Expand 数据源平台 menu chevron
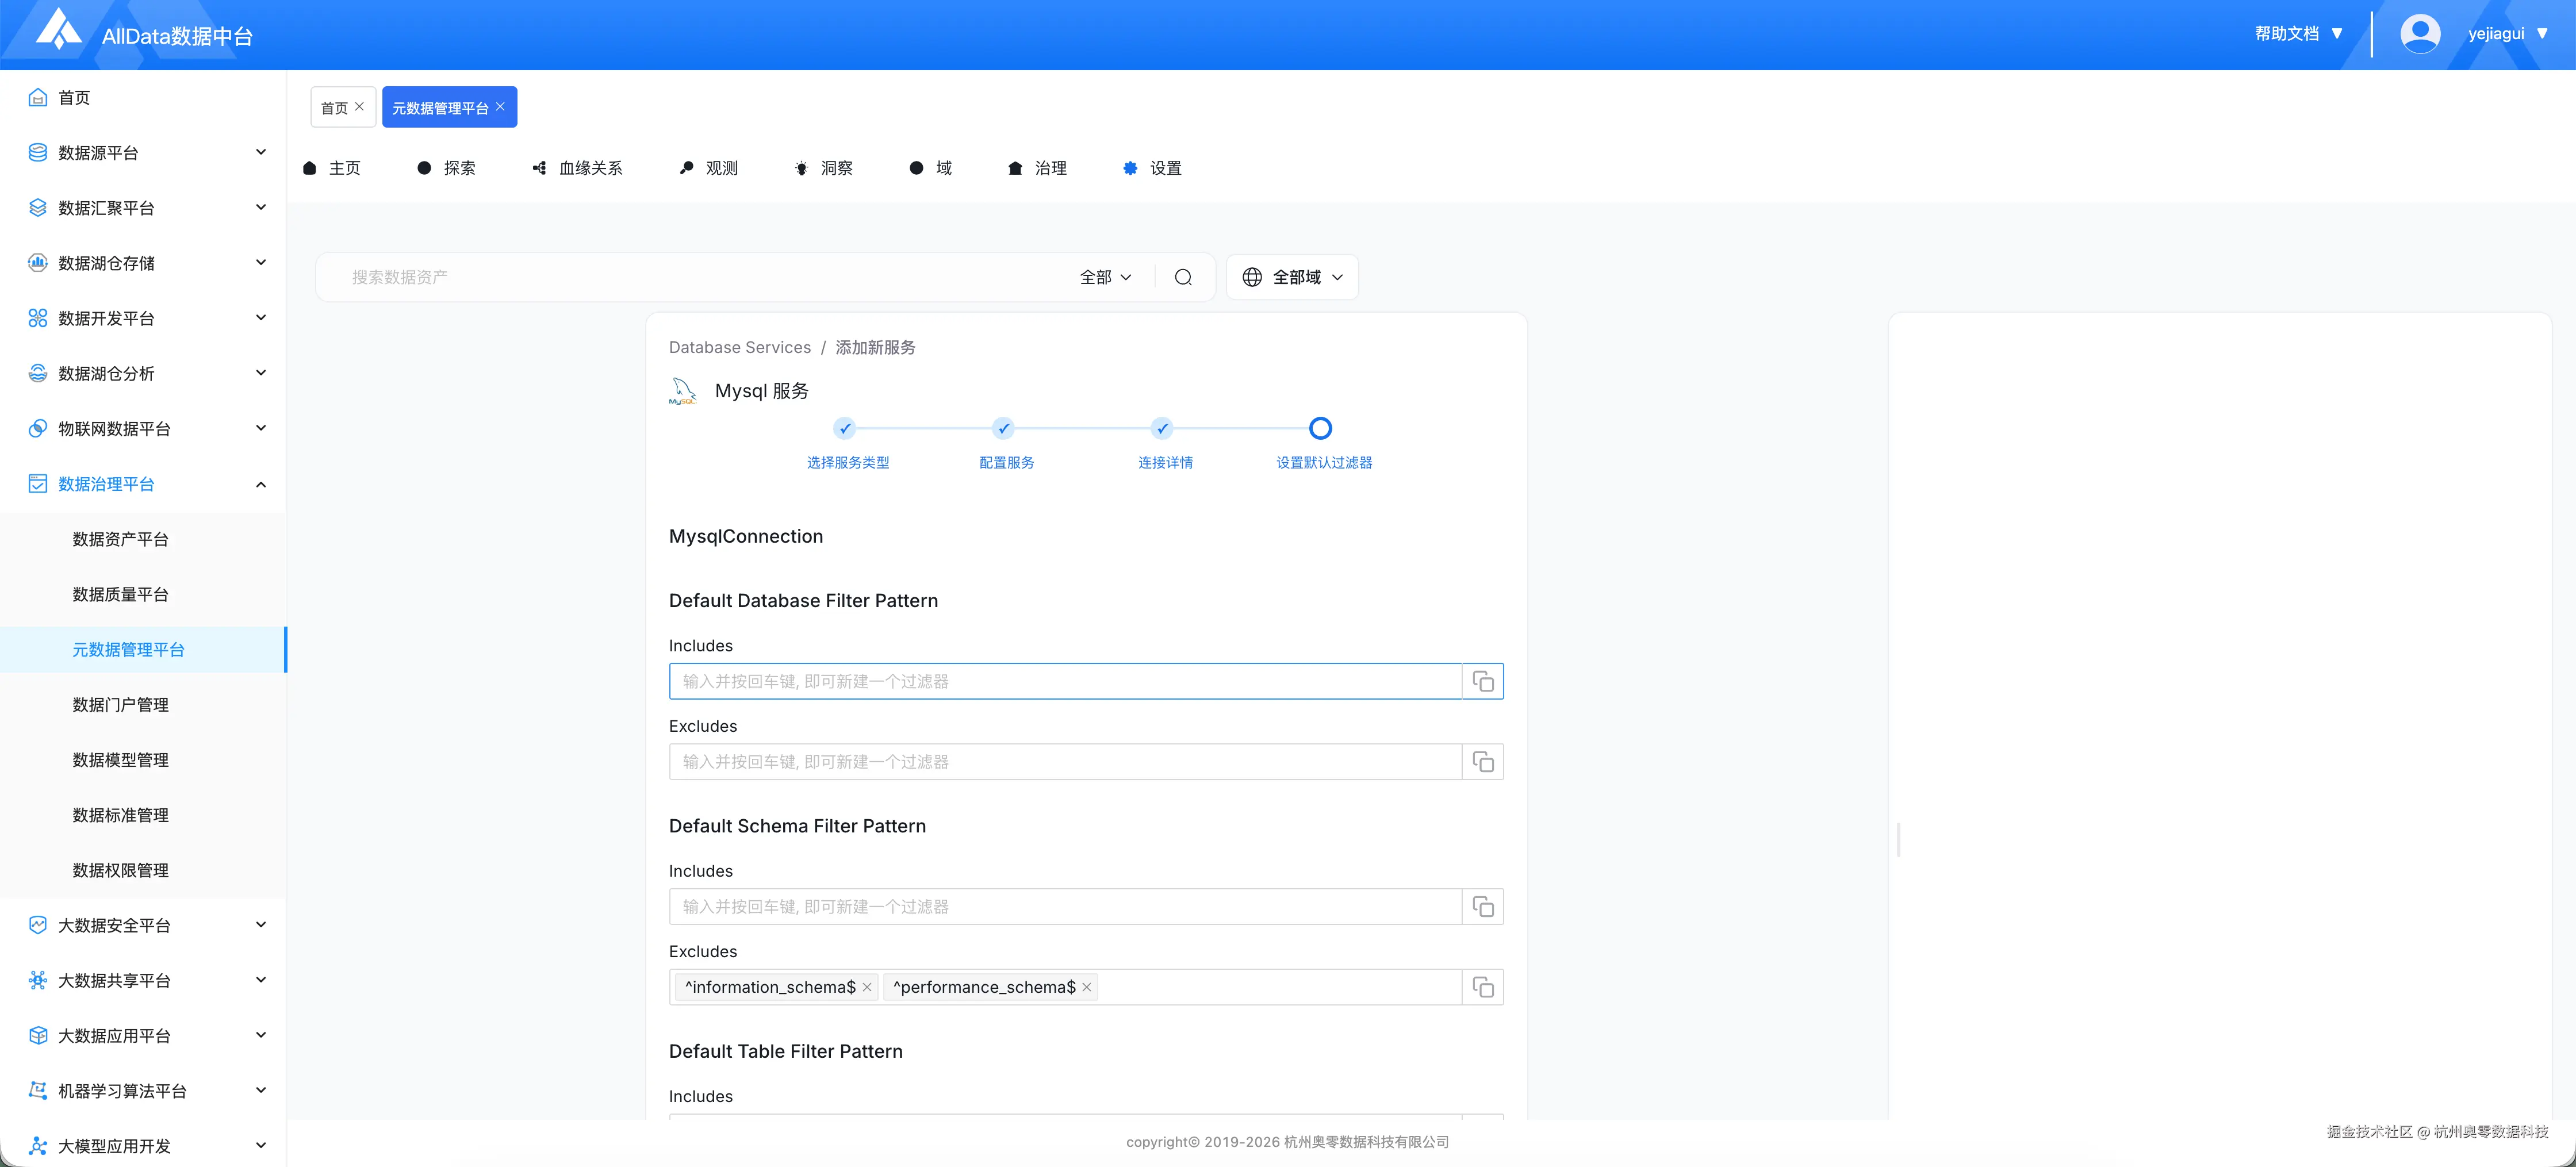The height and width of the screenshot is (1167, 2576). click(x=261, y=152)
